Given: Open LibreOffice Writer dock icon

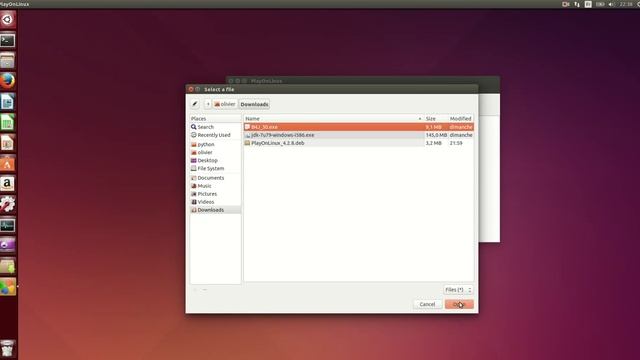Looking at the screenshot, I should click(x=8, y=102).
